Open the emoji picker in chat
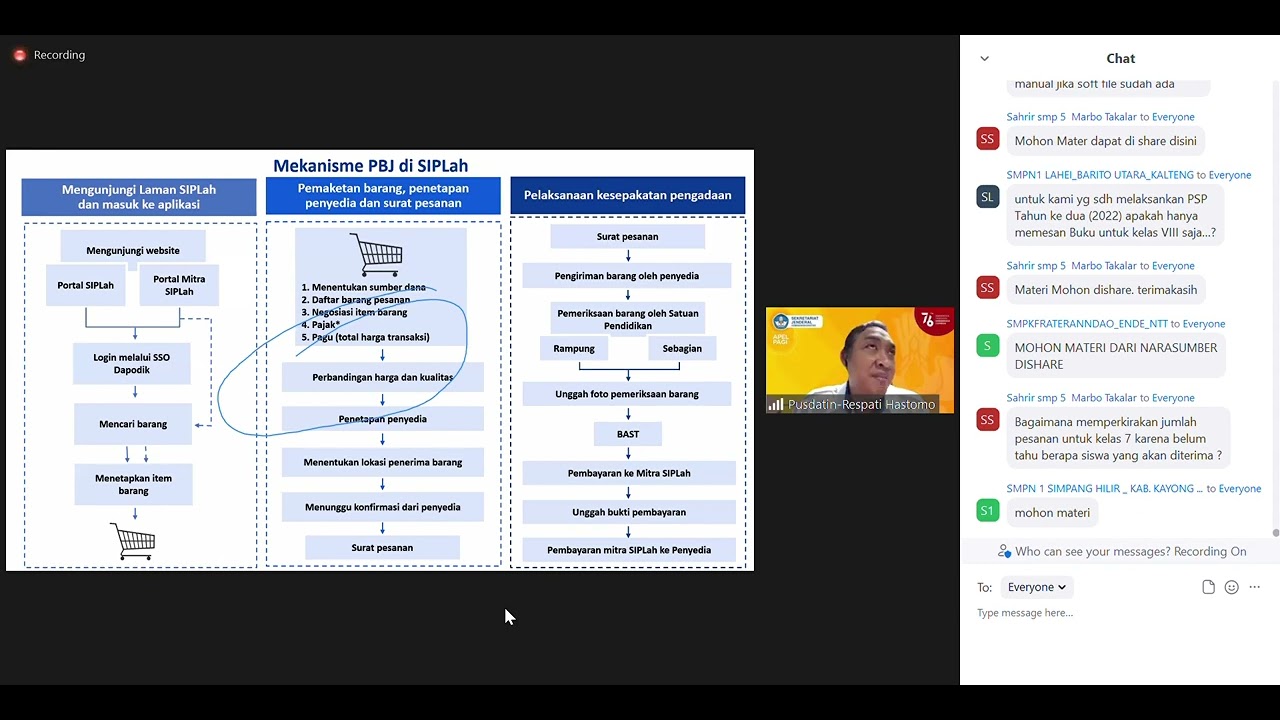The height and width of the screenshot is (720, 1280). click(x=1231, y=587)
